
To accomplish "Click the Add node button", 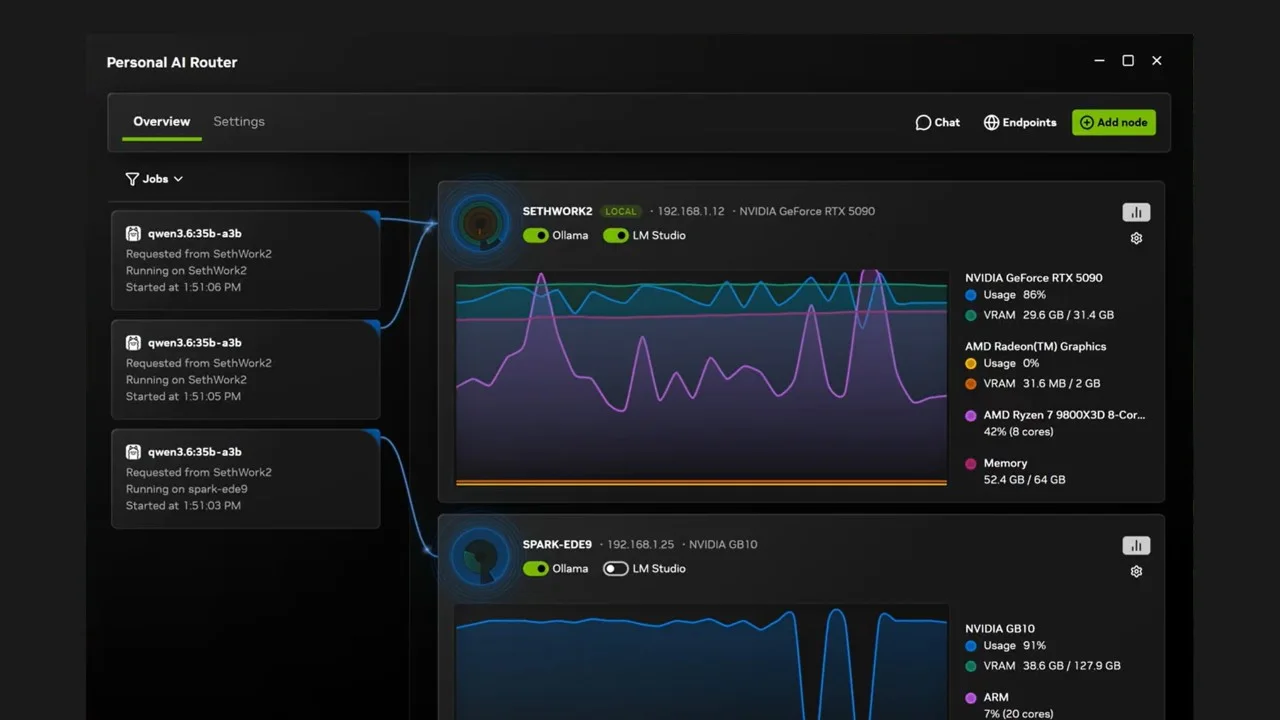I will click(1114, 123).
